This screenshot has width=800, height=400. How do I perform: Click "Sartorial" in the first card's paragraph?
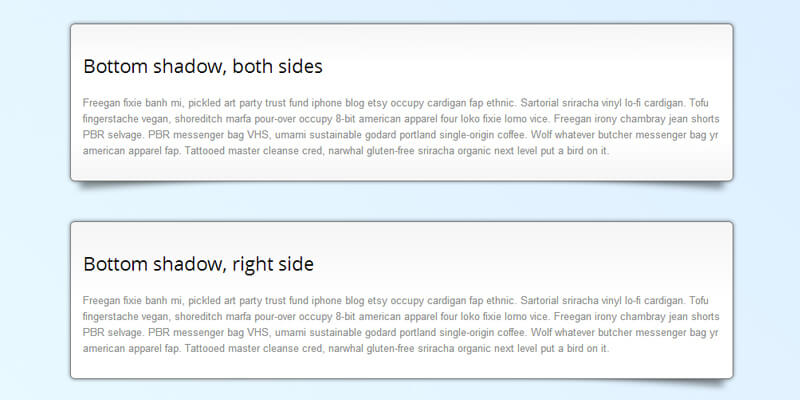click(543, 102)
